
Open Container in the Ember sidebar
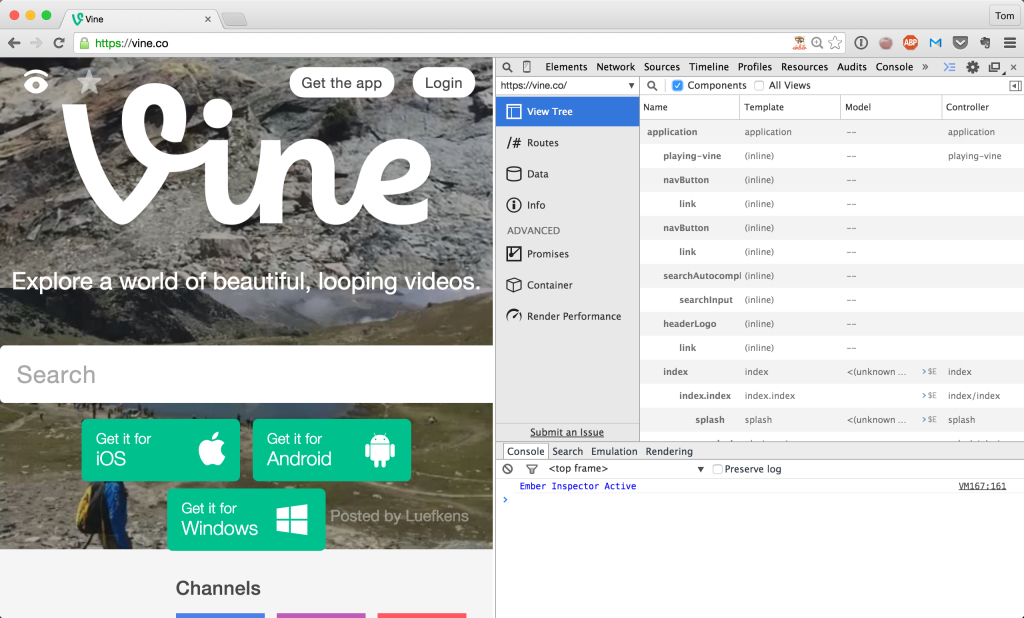tap(567, 285)
